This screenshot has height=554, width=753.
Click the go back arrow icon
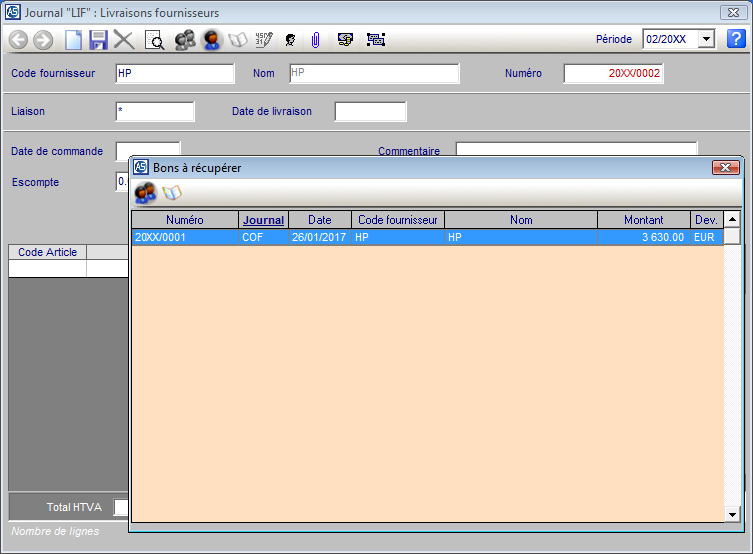point(18,40)
